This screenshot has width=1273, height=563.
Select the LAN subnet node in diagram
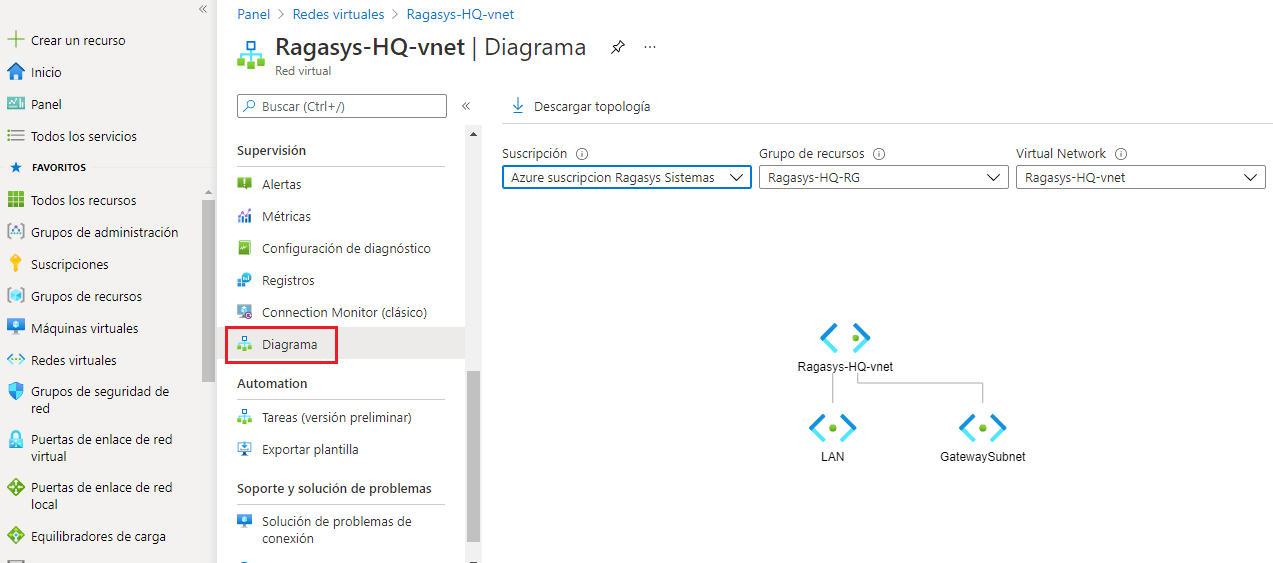tap(833, 438)
